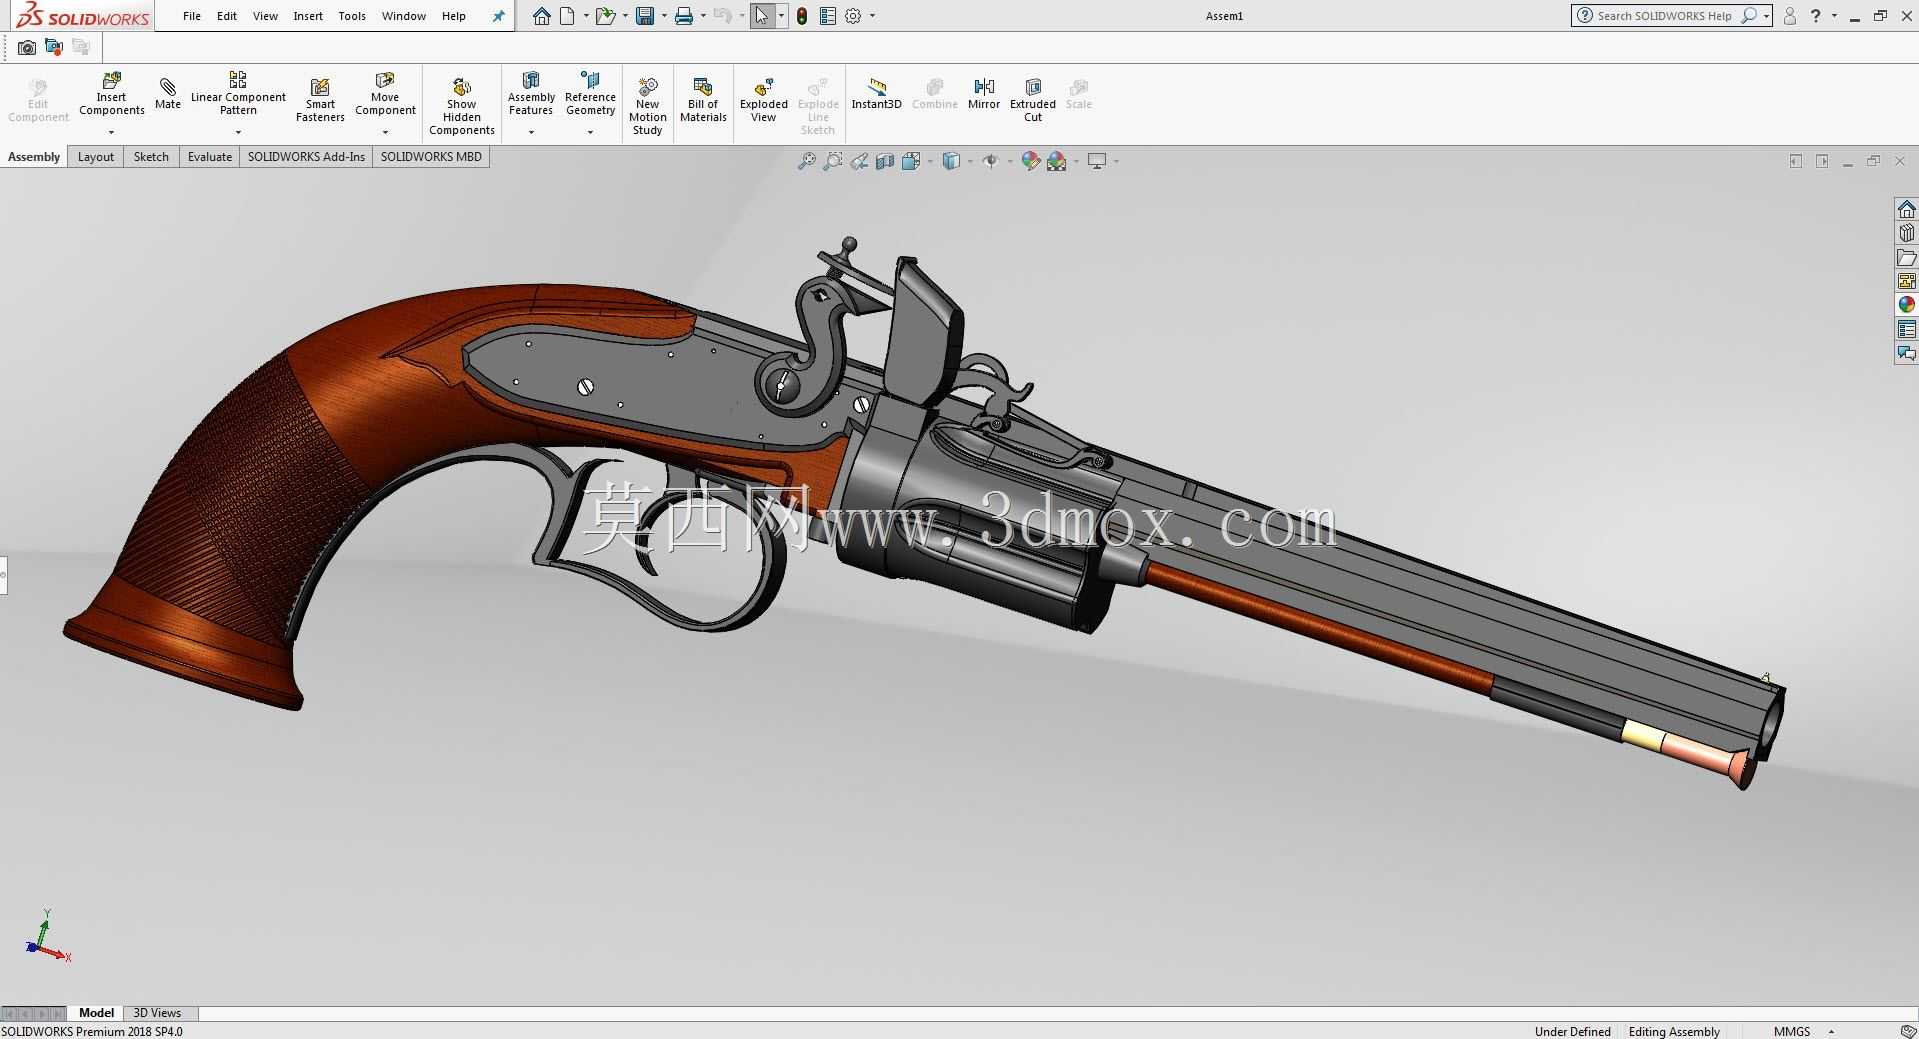Click the Mirror tool

tap(984, 94)
